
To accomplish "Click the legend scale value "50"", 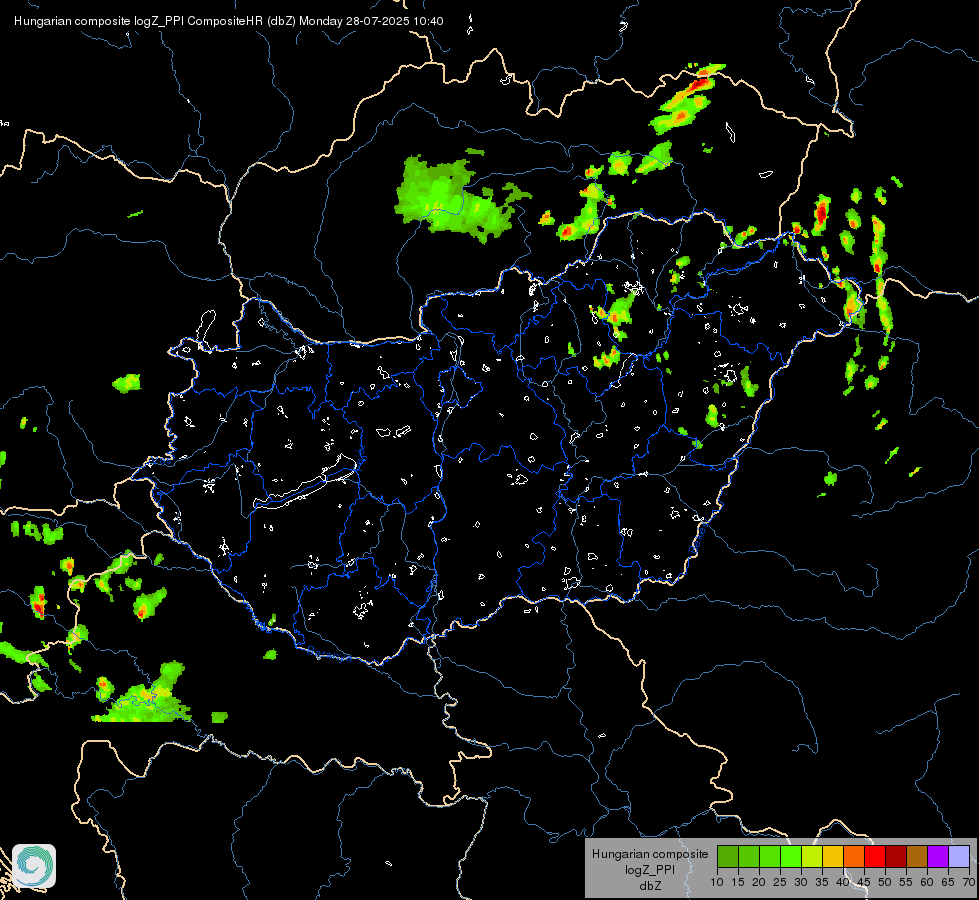I will (885, 883).
